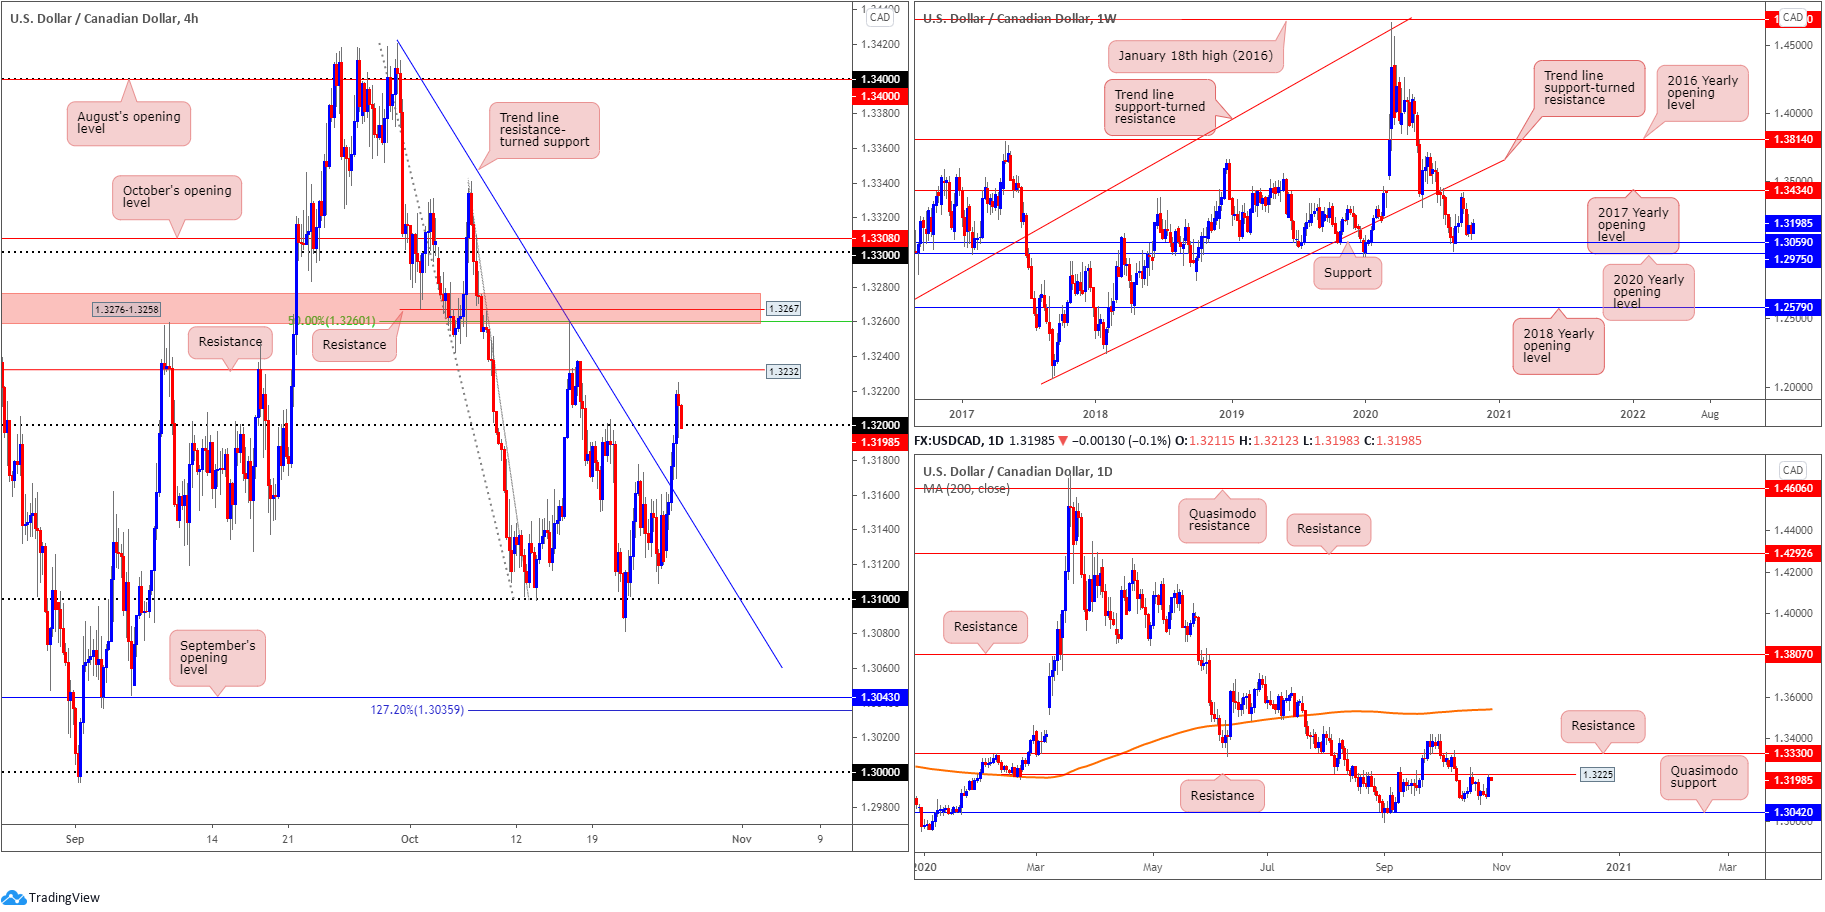Select the 50.00%(1.32601) Fibonacci label
This screenshot has height=912, width=1825.
(332, 321)
